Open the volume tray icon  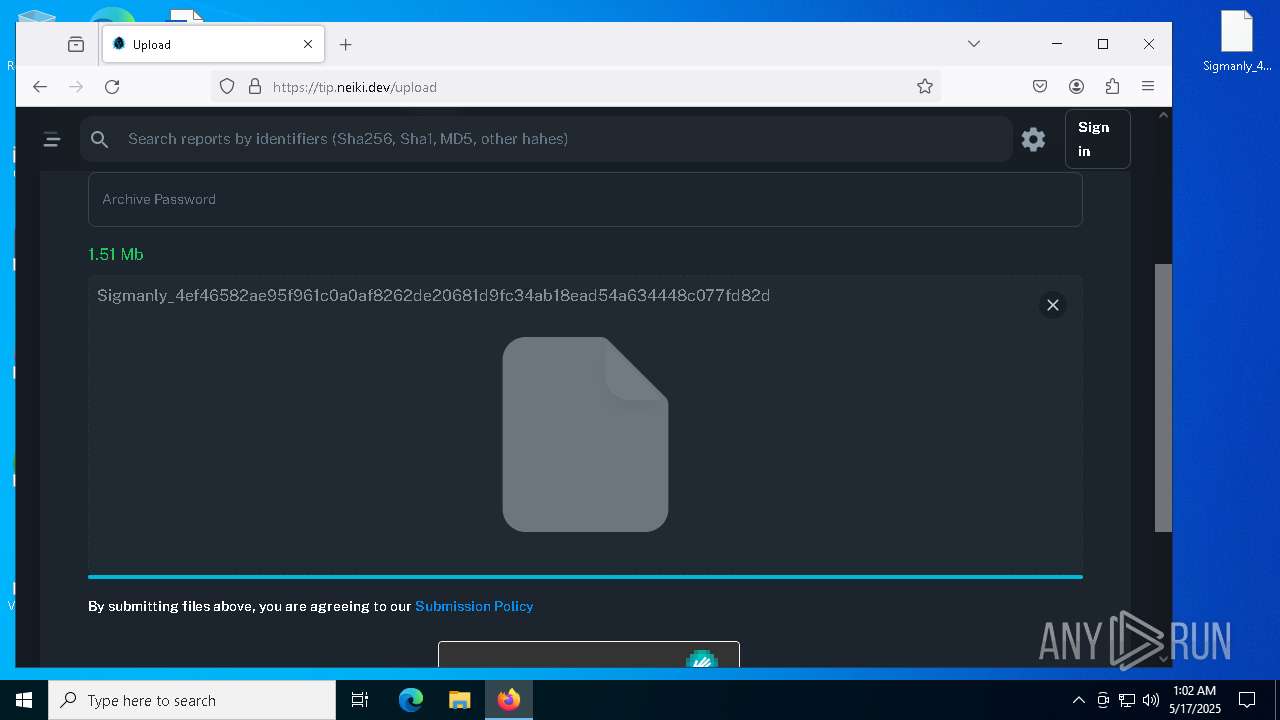point(1150,700)
